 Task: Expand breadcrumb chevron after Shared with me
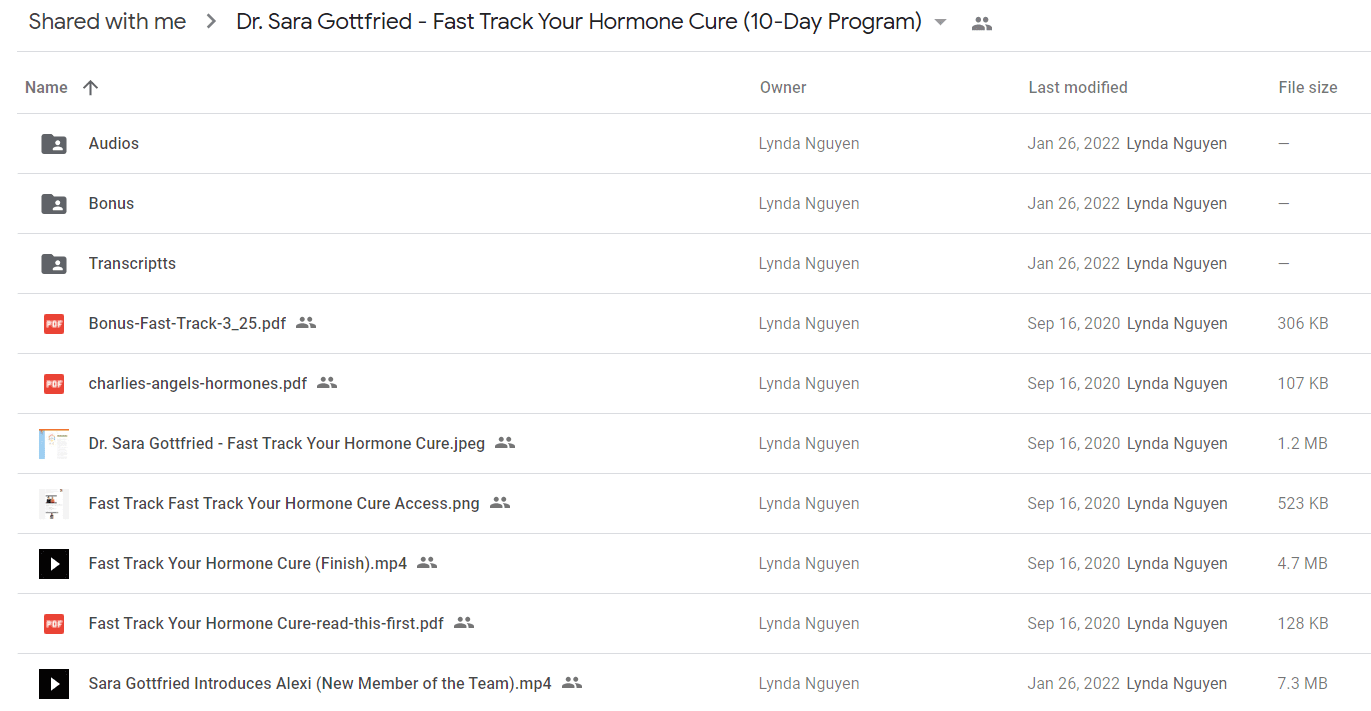[x=211, y=22]
